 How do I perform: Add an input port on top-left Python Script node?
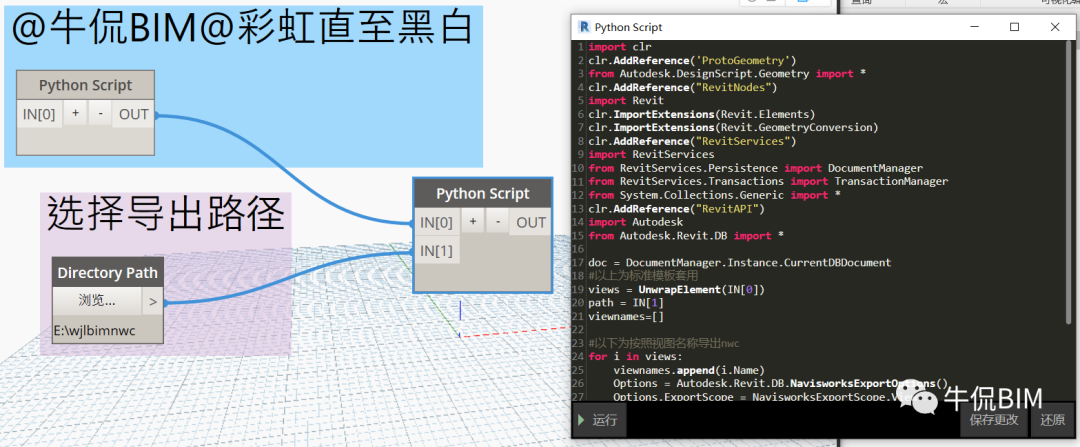[x=75, y=114]
